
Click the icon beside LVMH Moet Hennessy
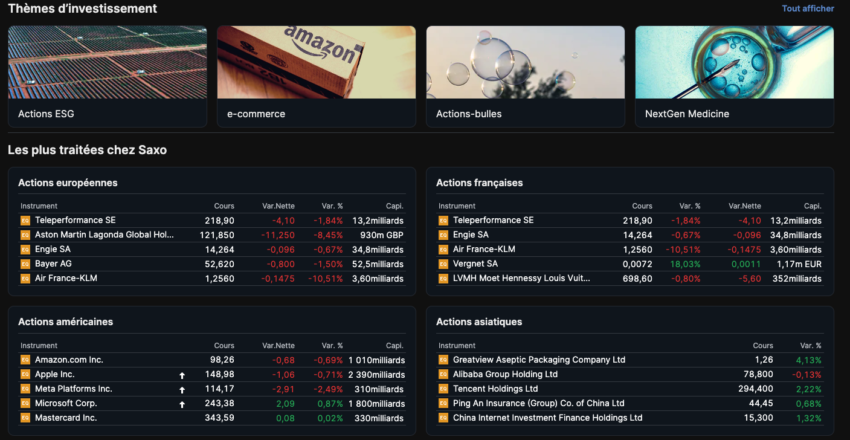coord(443,279)
